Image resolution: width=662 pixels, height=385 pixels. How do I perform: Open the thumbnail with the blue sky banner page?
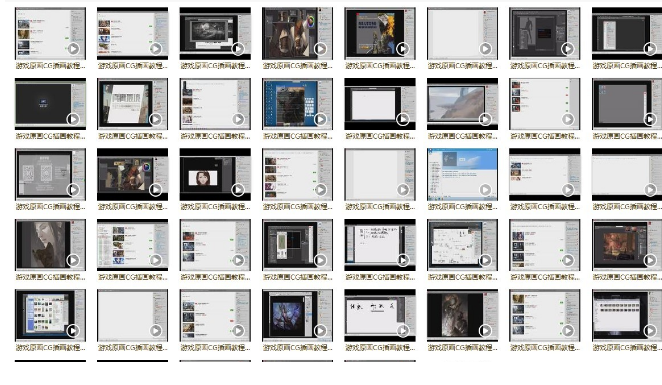462,174
